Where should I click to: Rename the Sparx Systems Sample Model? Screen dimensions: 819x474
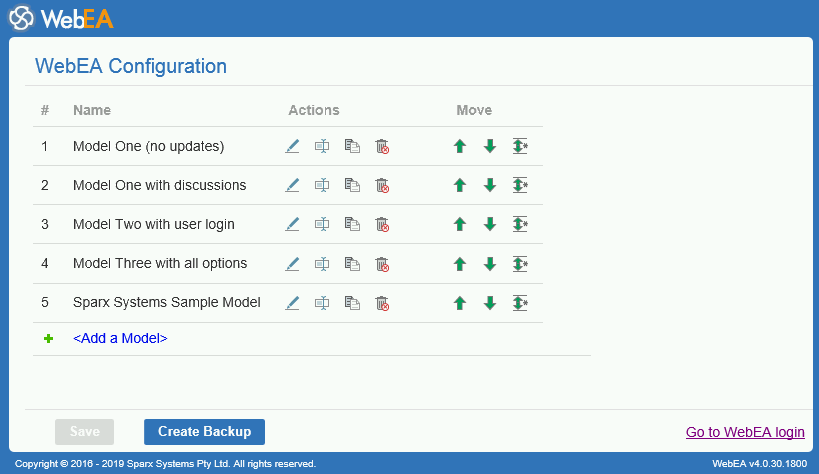(x=322, y=303)
